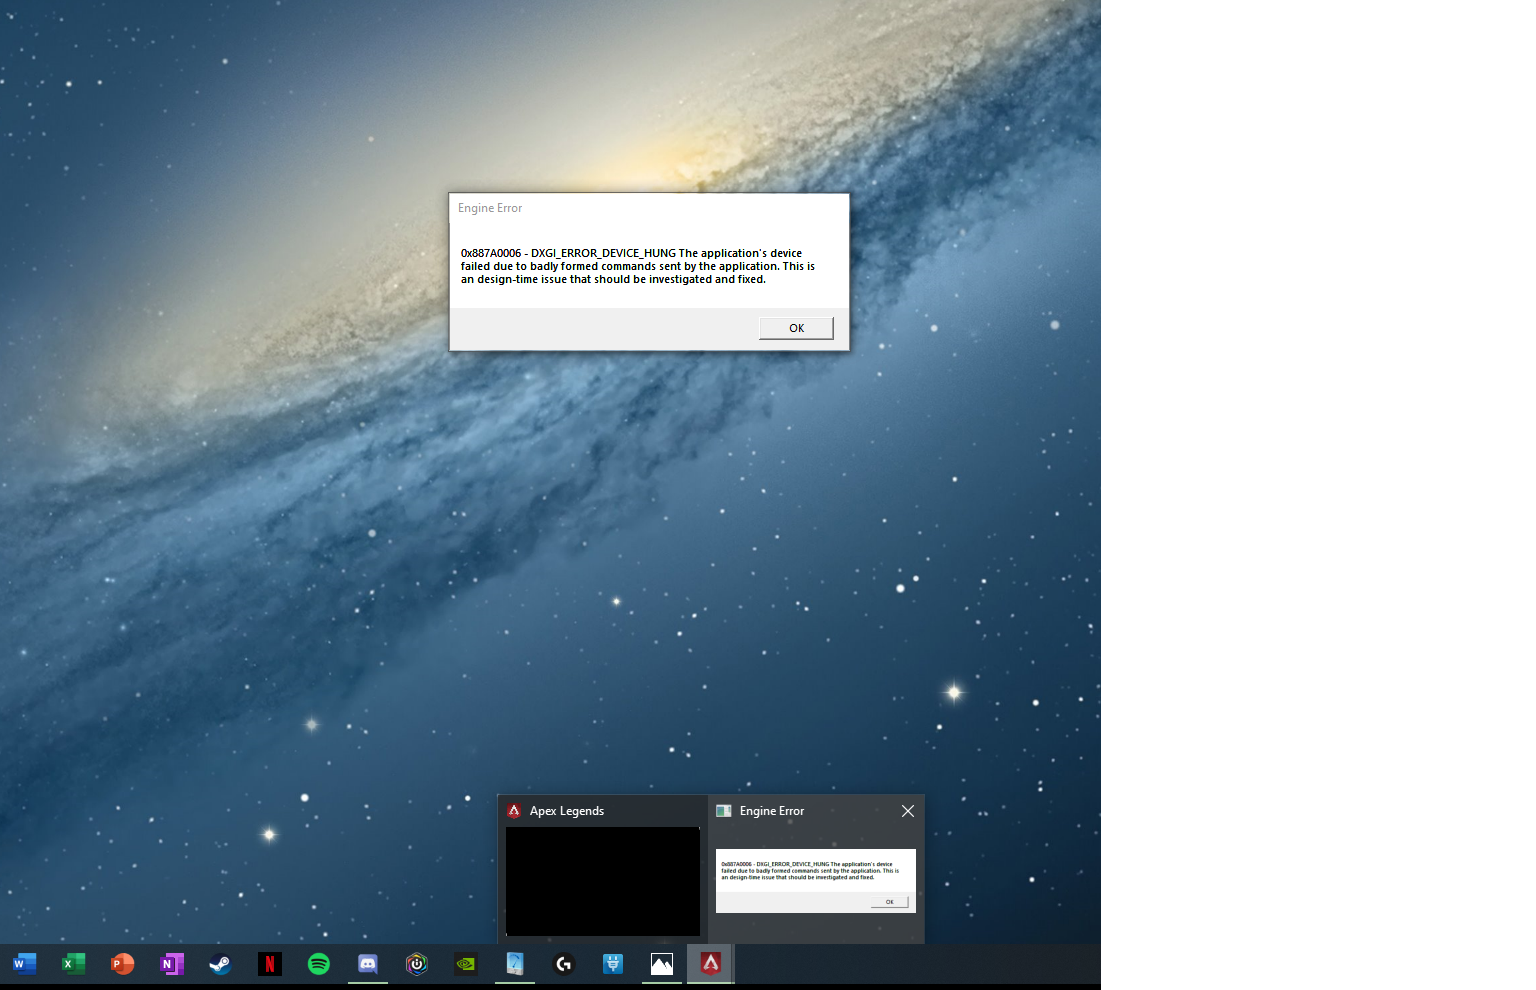Open Corsair iCUE taskbar icon

(416, 964)
